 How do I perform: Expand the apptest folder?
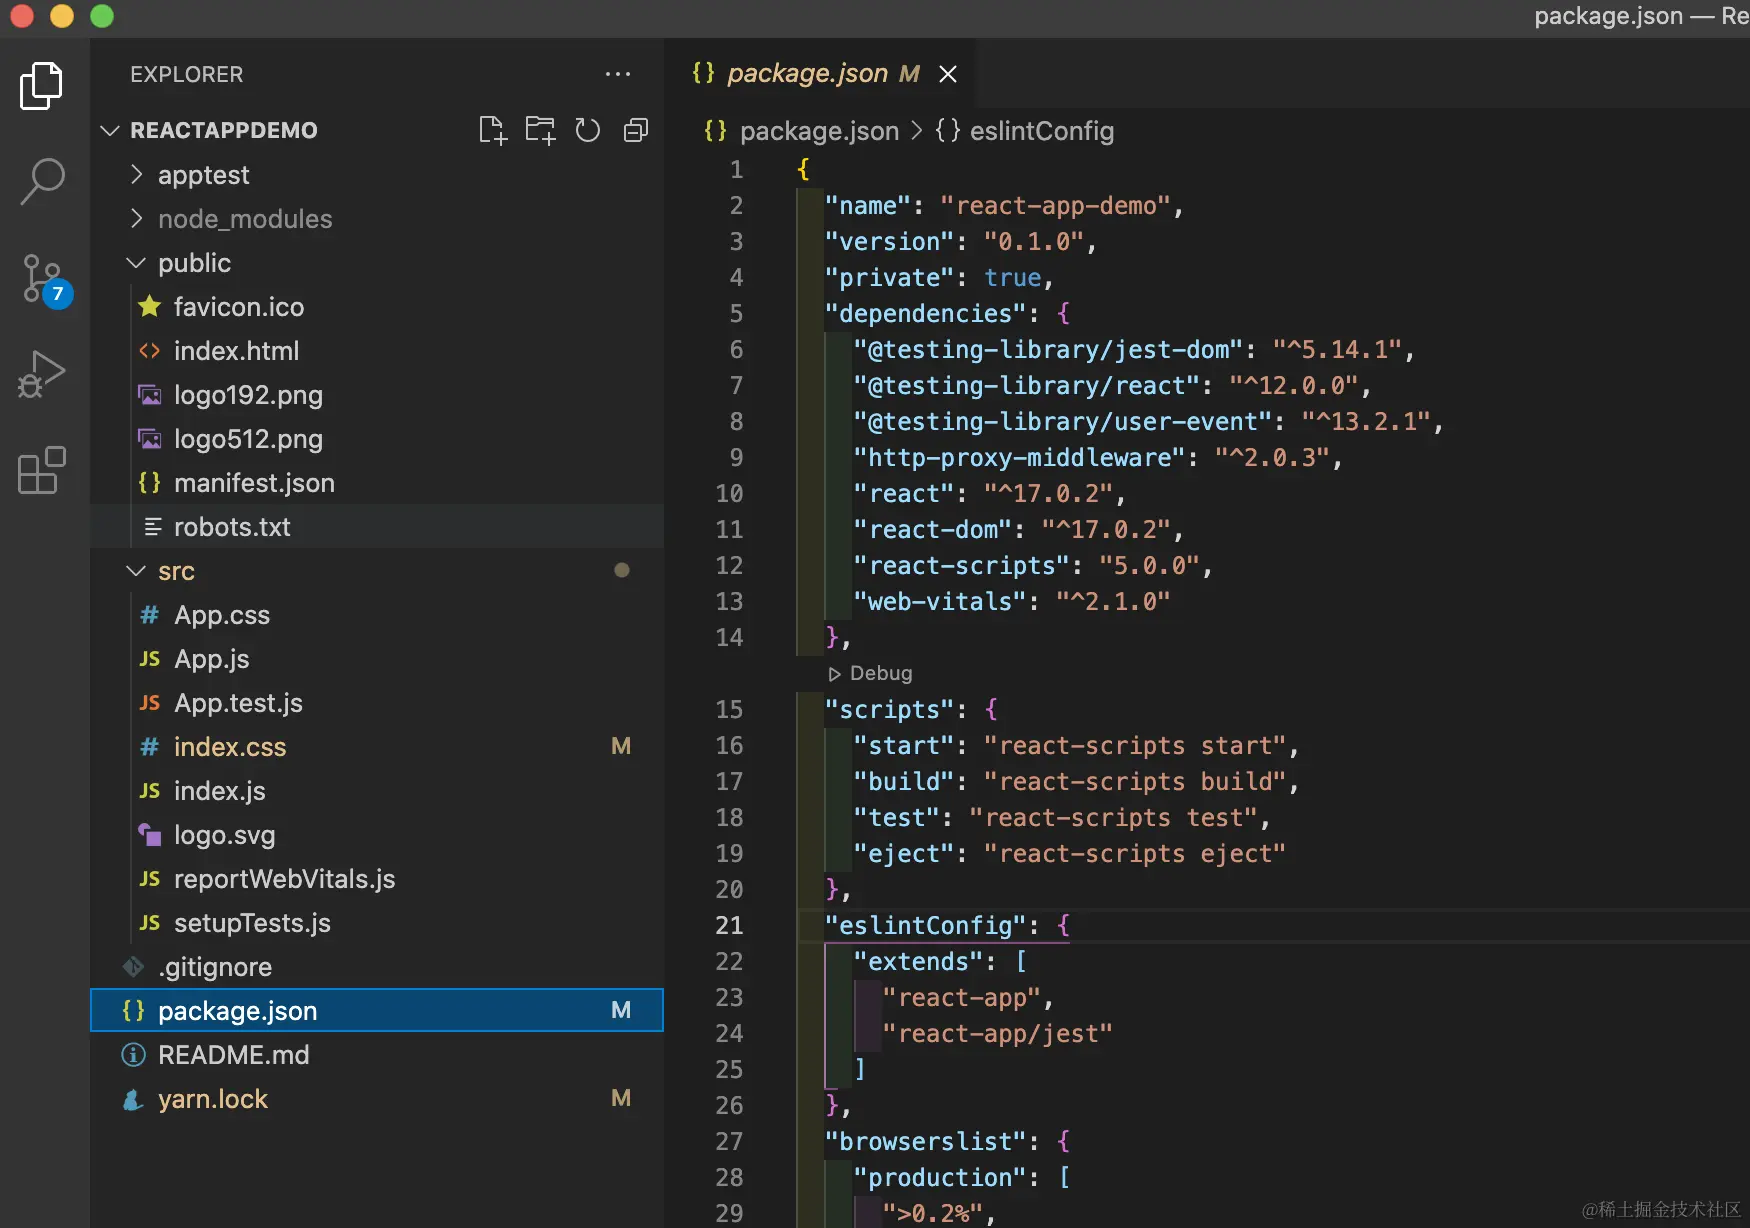coord(203,175)
